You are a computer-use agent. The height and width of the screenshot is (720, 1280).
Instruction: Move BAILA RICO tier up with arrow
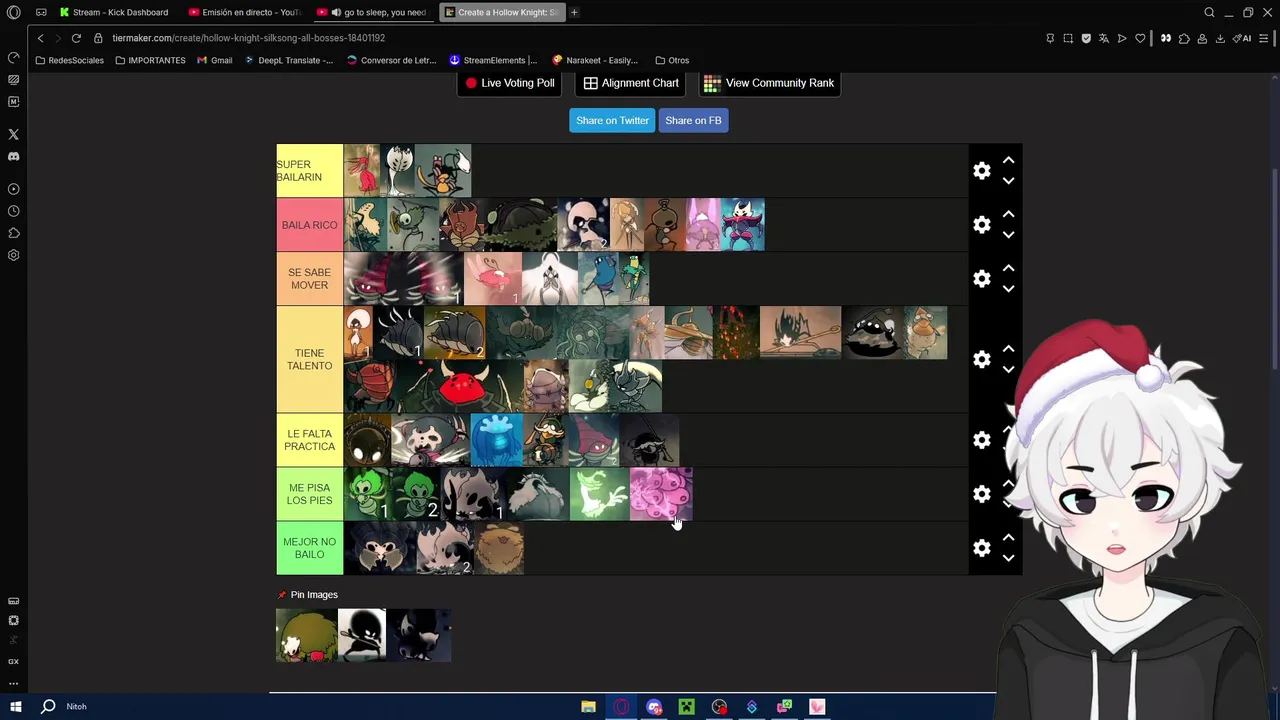(x=1008, y=214)
